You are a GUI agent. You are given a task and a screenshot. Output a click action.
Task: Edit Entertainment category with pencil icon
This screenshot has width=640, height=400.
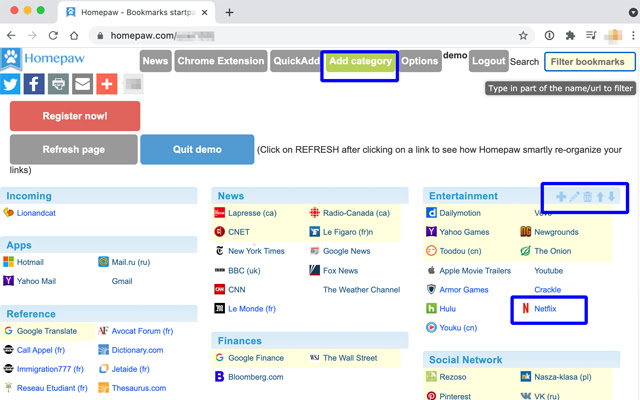574,197
